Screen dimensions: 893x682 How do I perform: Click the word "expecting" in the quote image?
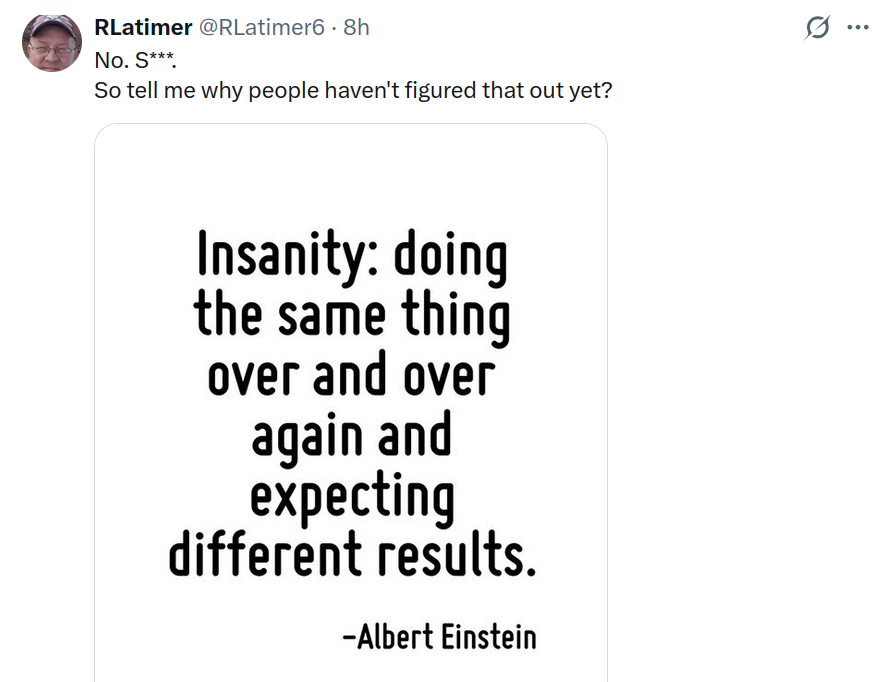click(x=351, y=495)
